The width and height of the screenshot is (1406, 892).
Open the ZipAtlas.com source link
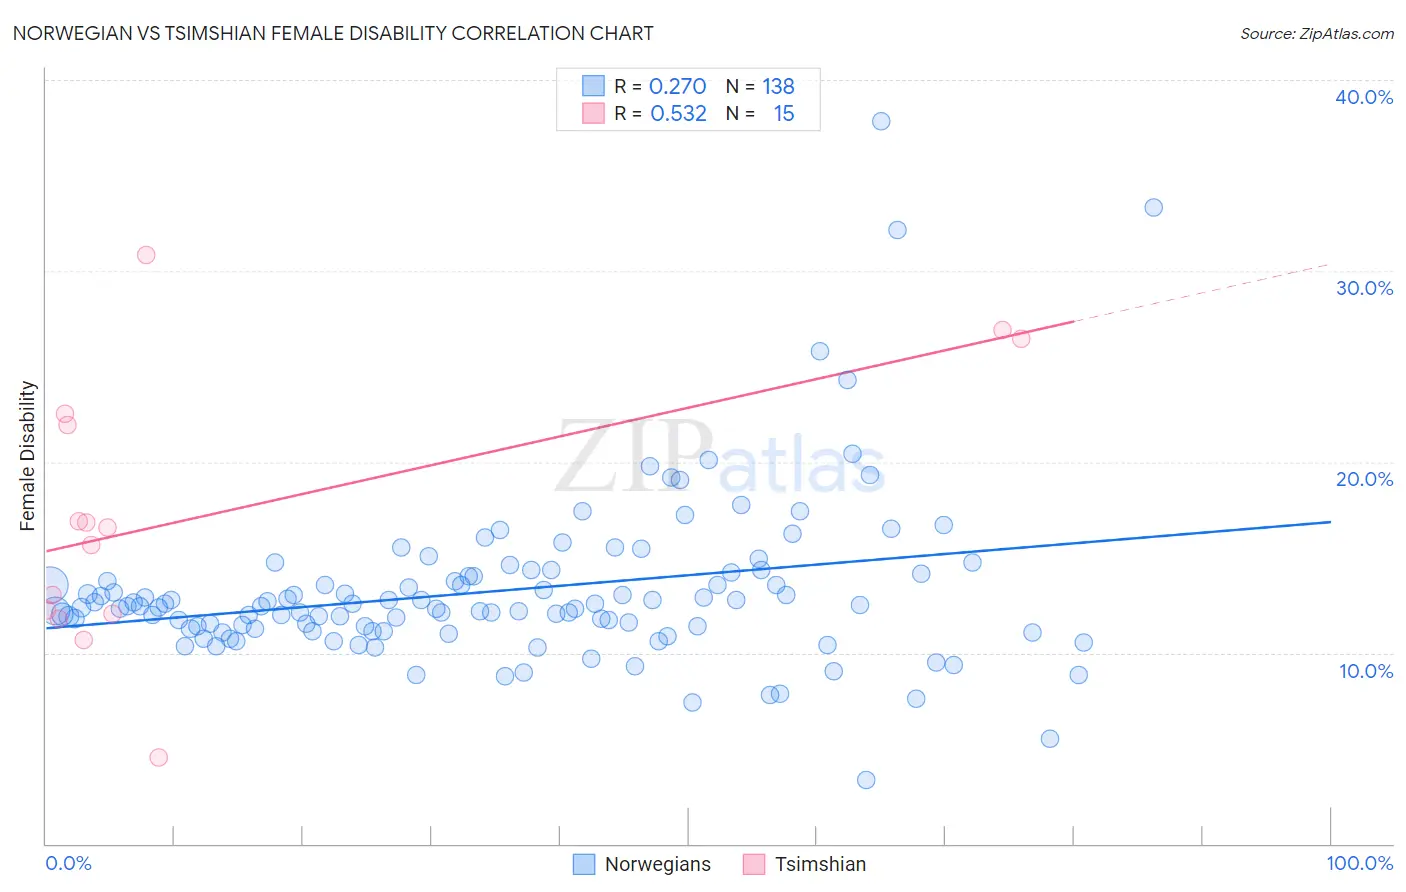1316,33
